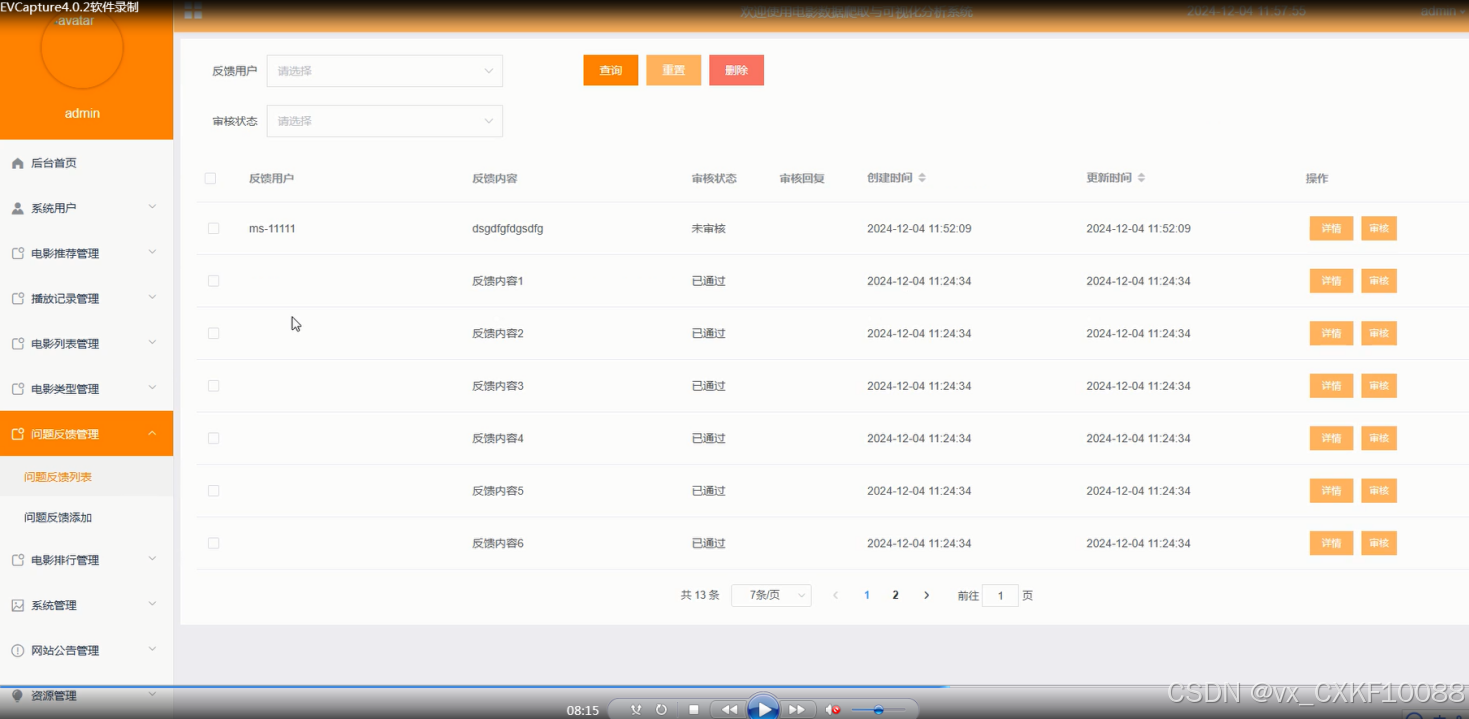Go to the next page arrow
Image resolution: width=1469 pixels, height=719 pixels.
point(926,595)
